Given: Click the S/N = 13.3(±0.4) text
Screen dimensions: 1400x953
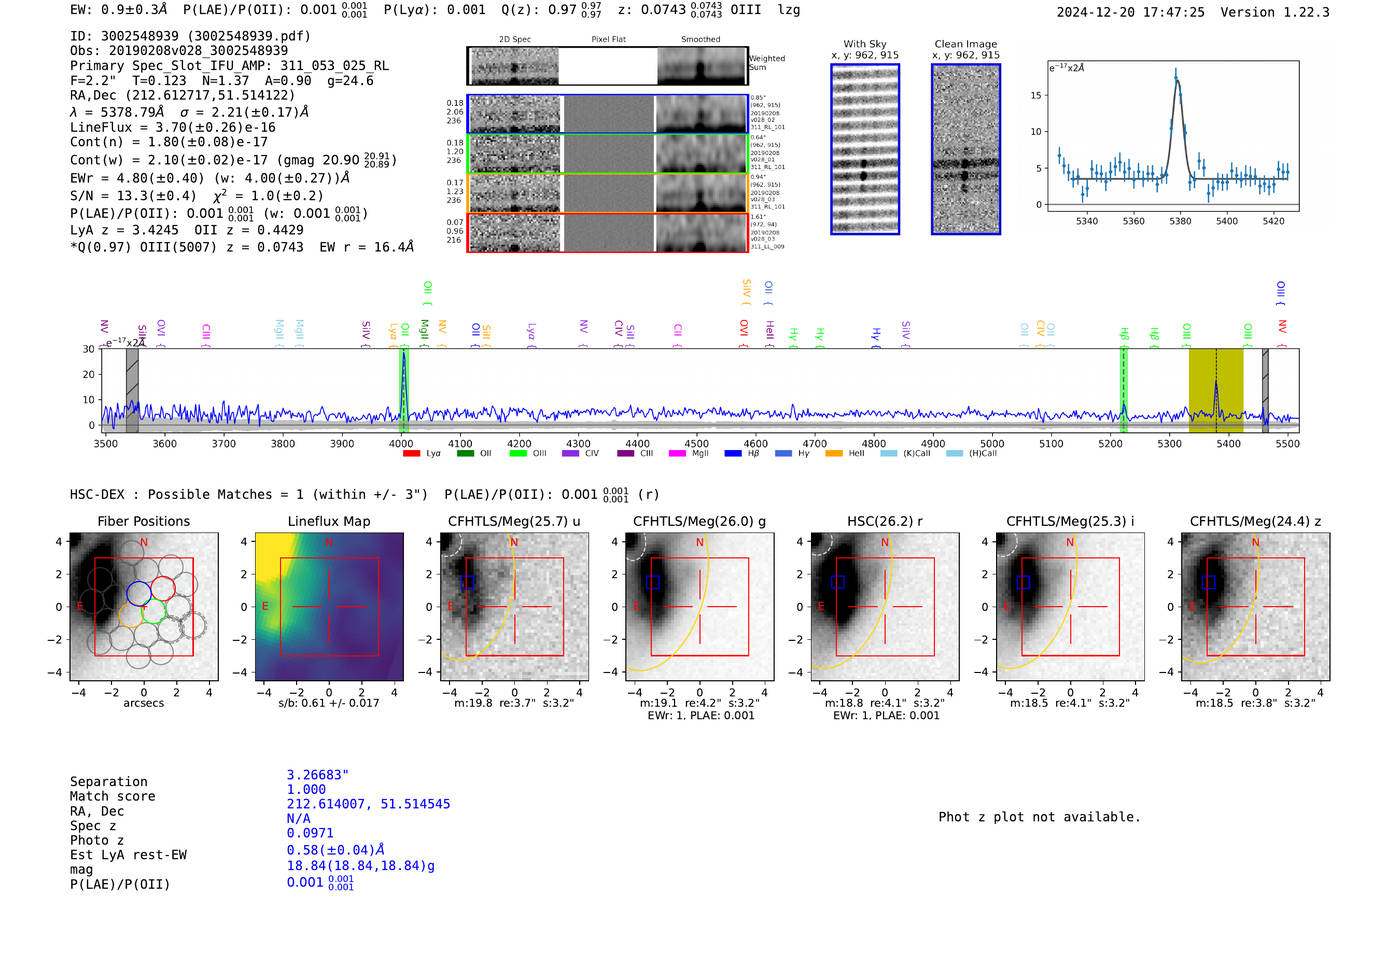Looking at the screenshot, I should point(133,196).
